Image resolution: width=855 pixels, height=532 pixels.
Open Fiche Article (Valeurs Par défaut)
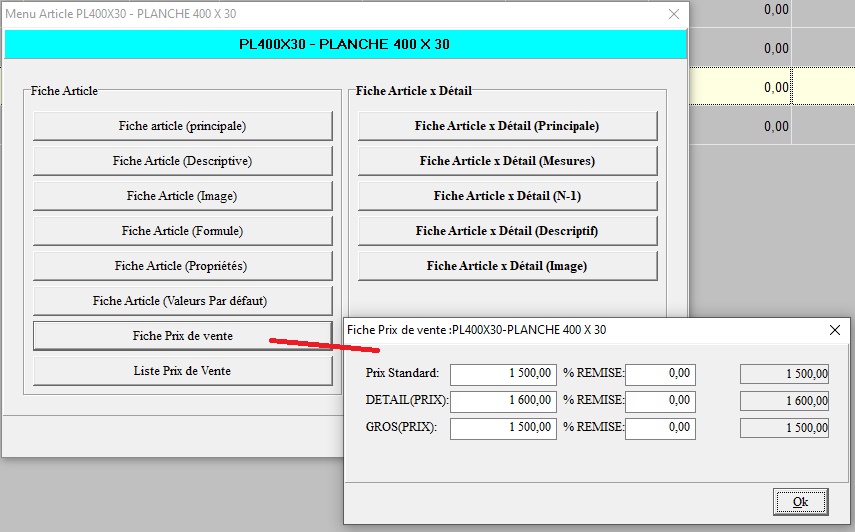pyautogui.click(x=182, y=301)
